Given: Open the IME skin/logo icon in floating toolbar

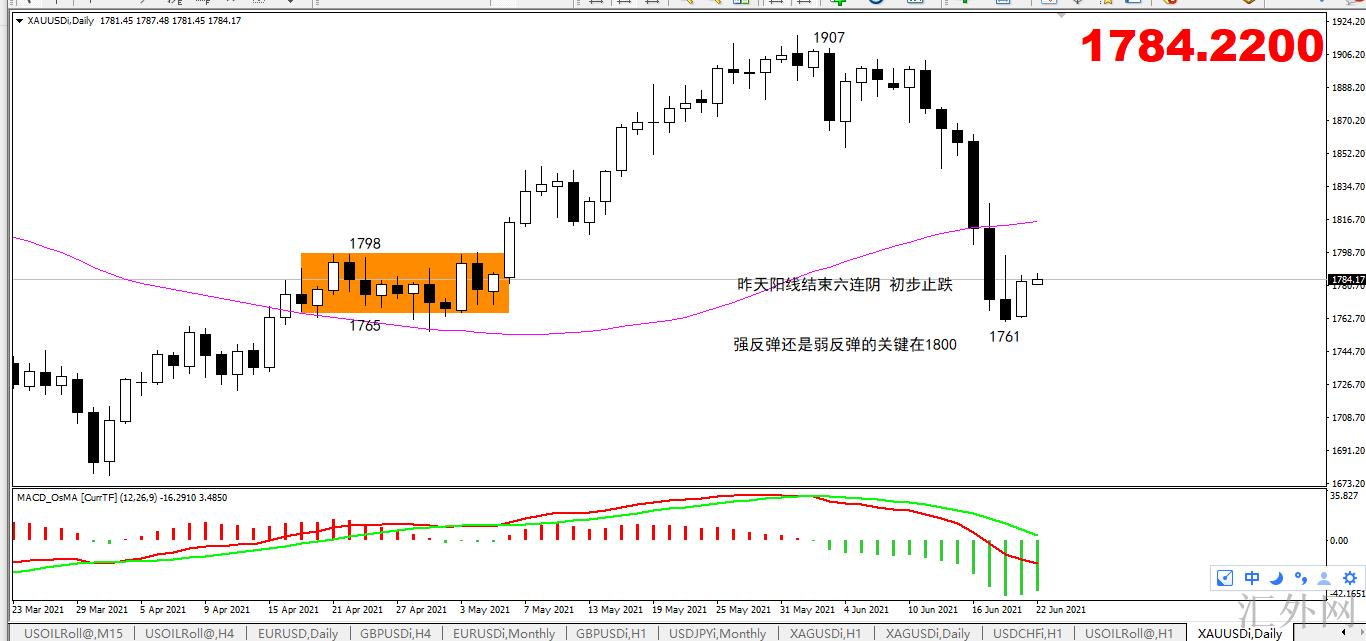Looking at the screenshot, I should (1225, 578).
